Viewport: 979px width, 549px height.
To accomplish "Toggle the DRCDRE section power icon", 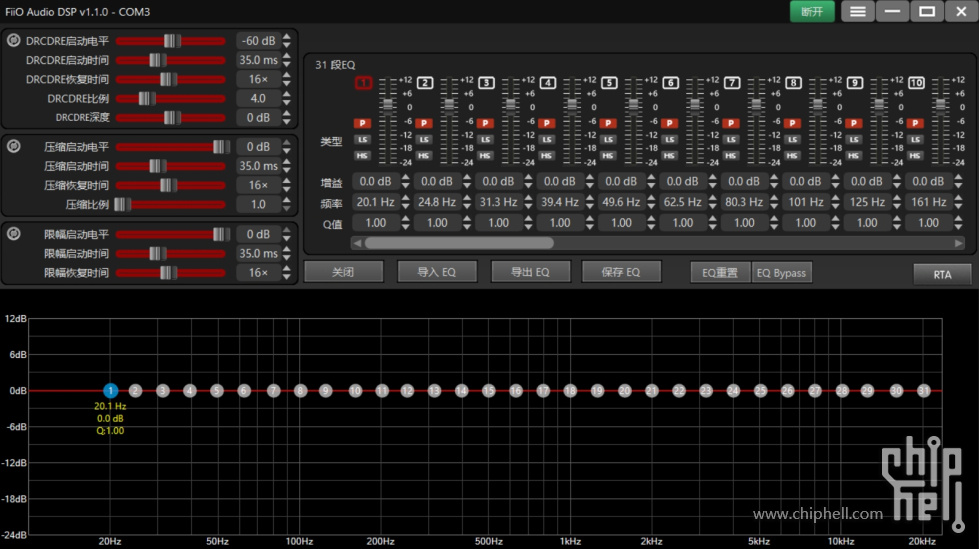I will [x=14, y=41].
